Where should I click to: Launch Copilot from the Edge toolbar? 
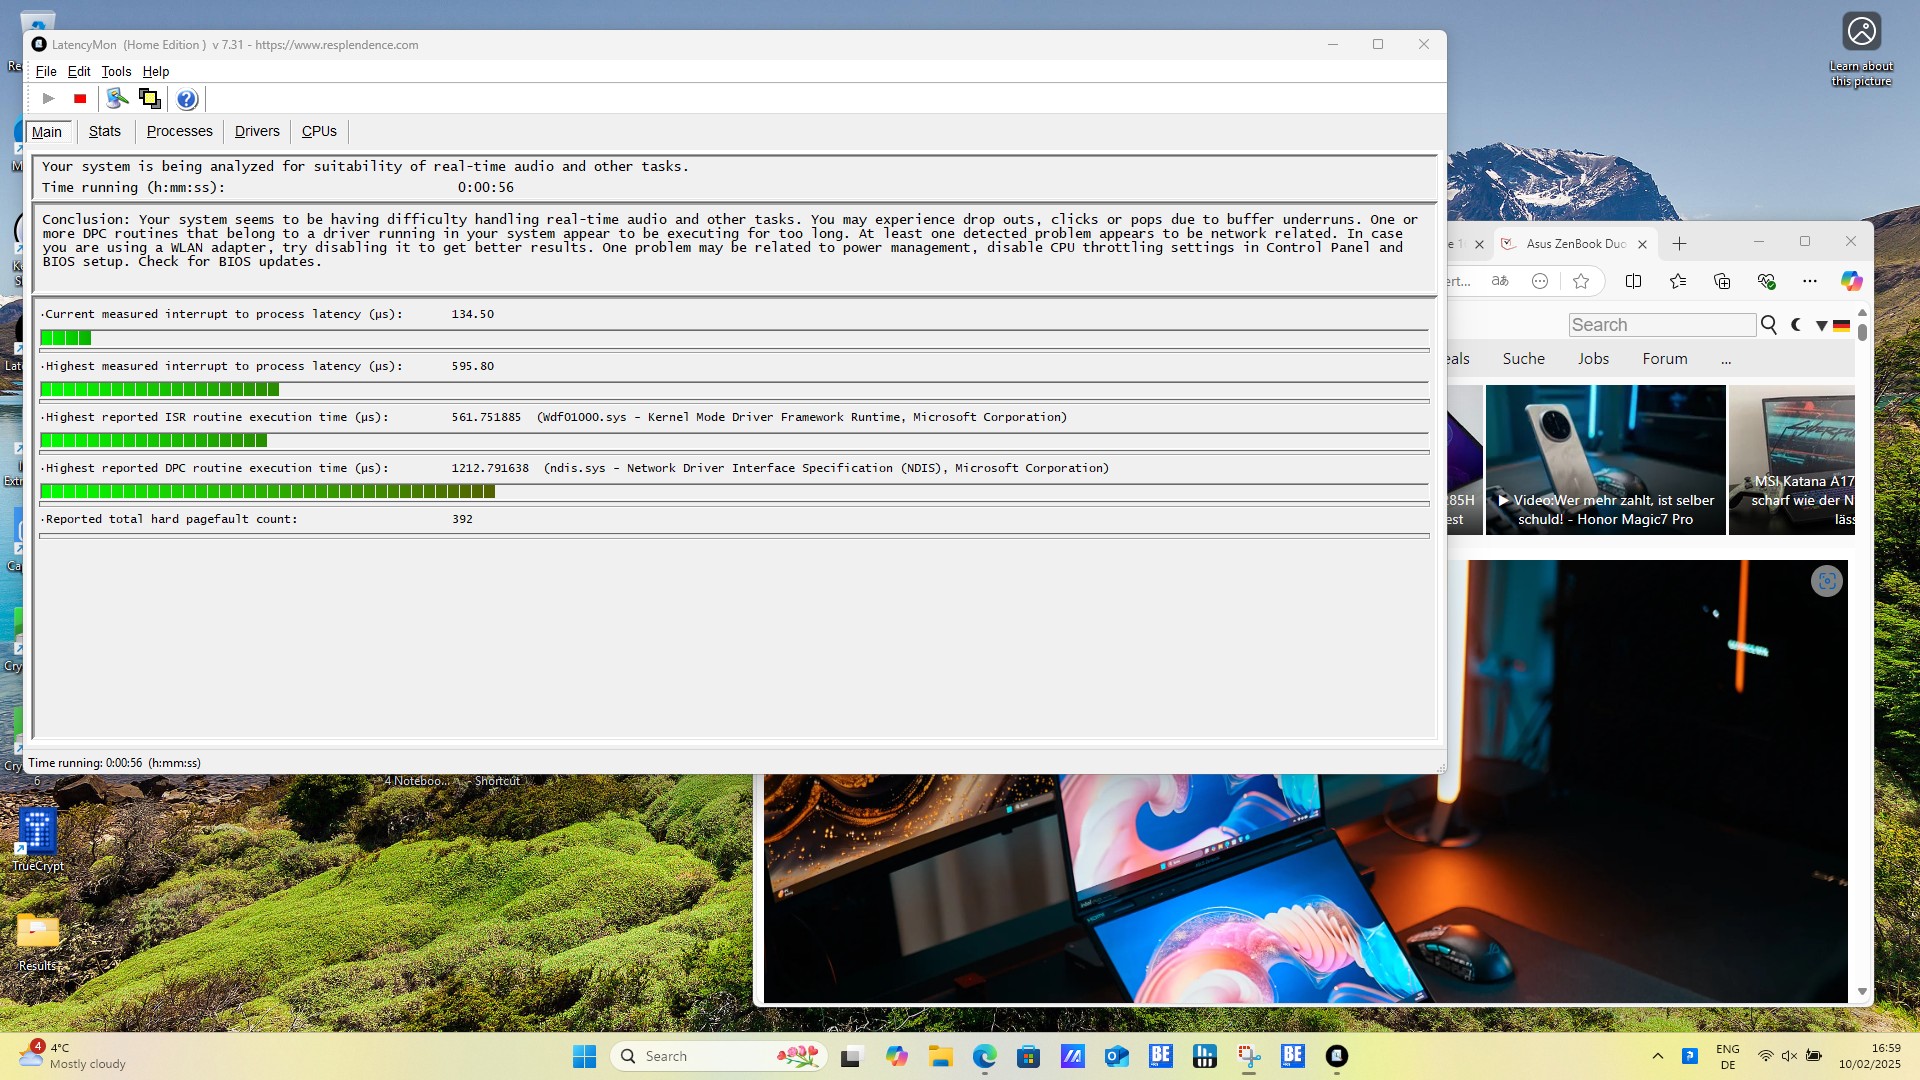[1851, 281]
